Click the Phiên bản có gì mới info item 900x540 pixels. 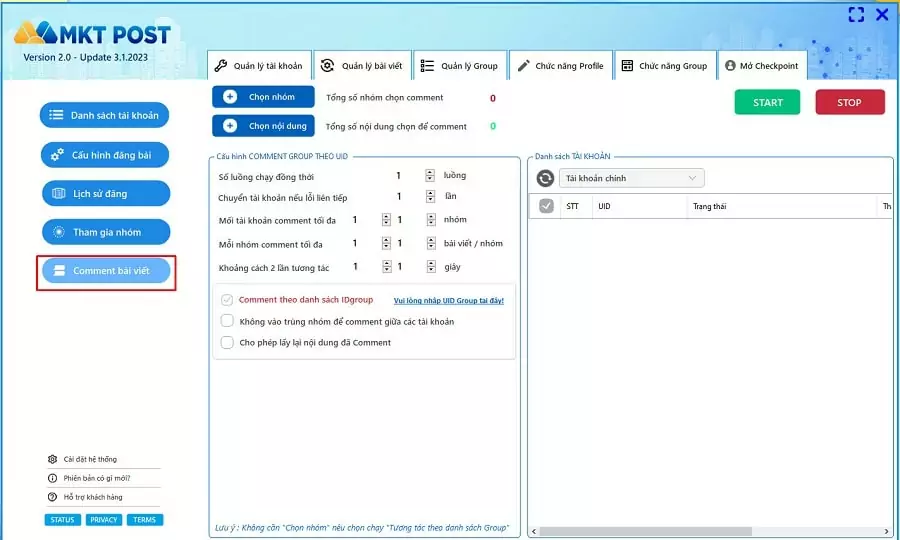(x=89, y=478)
